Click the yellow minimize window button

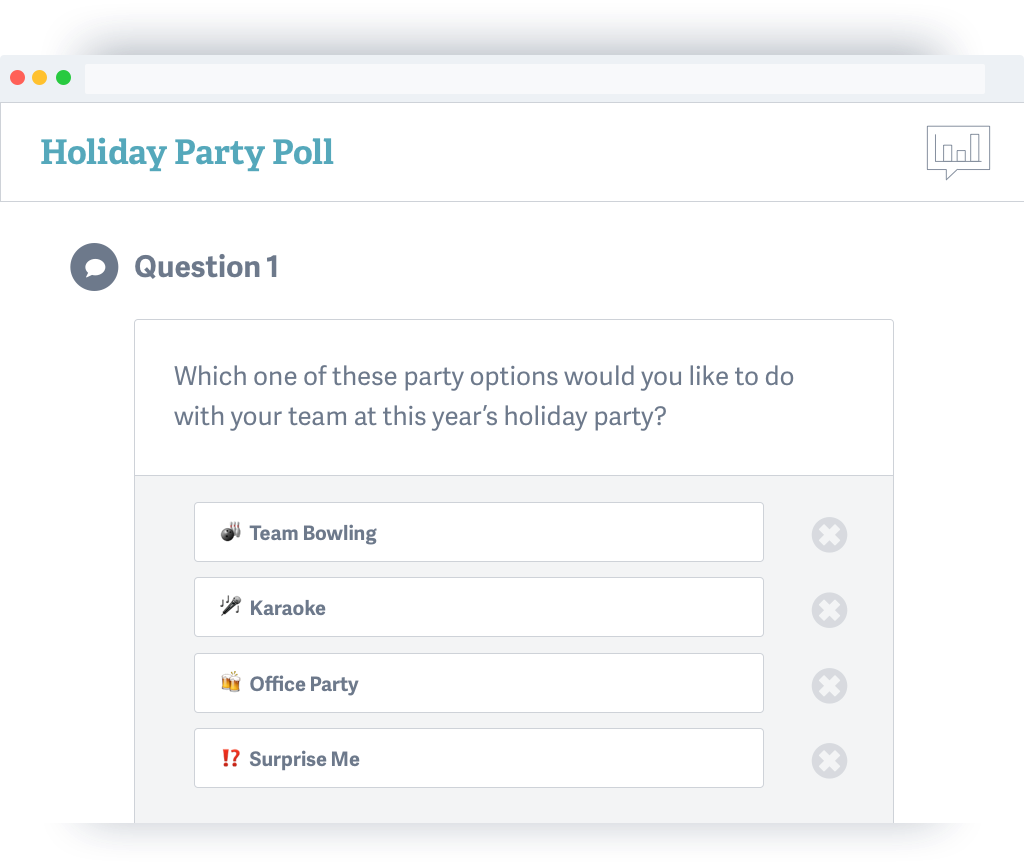tap(40, 78)
